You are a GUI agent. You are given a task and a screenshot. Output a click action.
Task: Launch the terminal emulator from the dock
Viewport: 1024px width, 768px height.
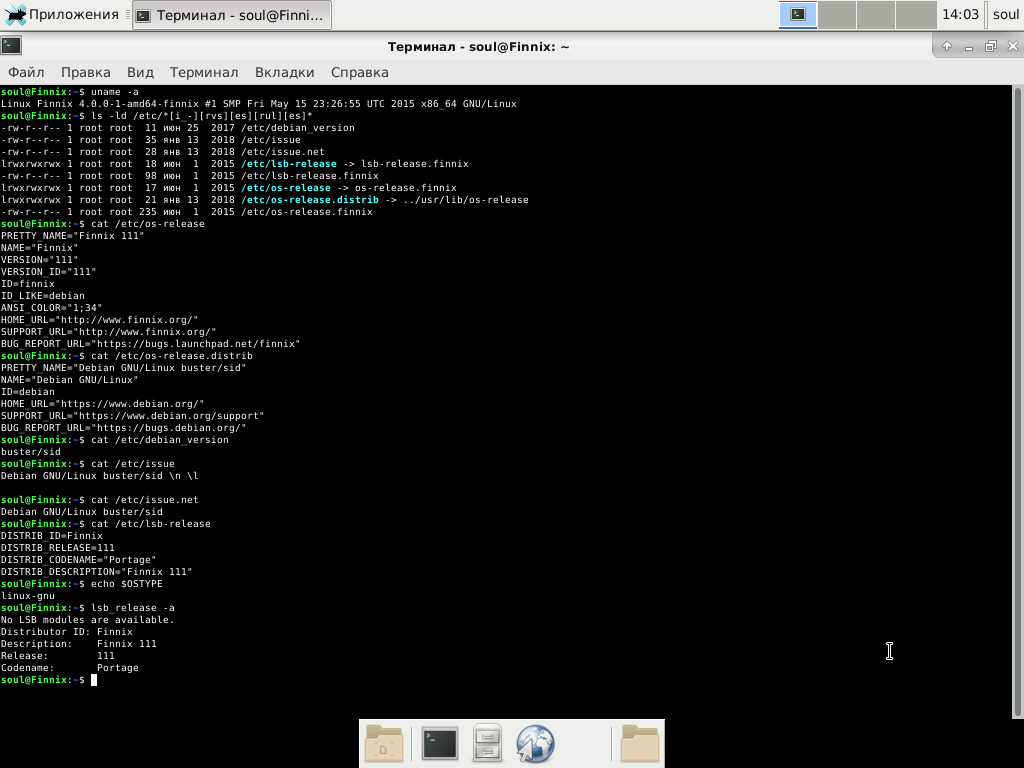coord(440,743)
